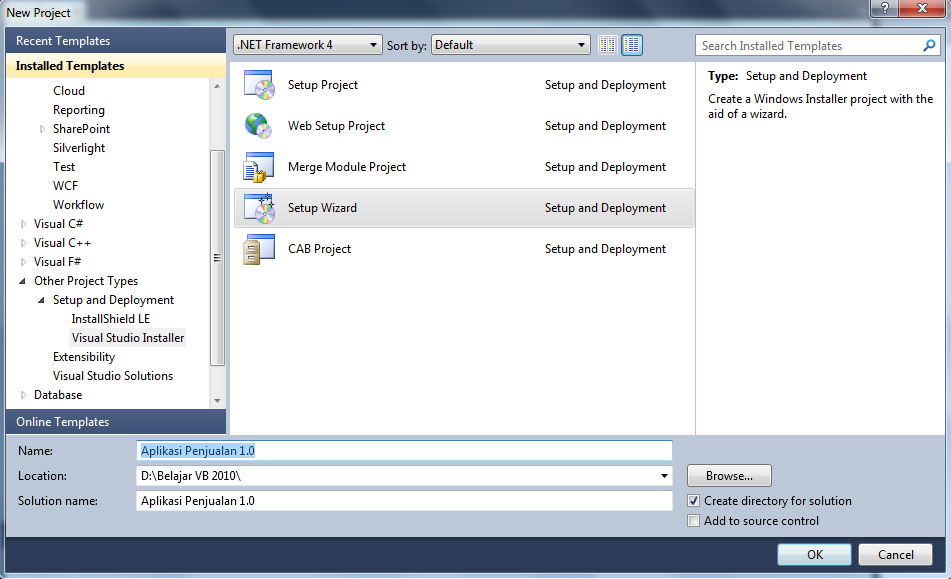This screenshot has height=579, width=951.
Task: Collapse the Other Project Types node
Action: point(22,281)
